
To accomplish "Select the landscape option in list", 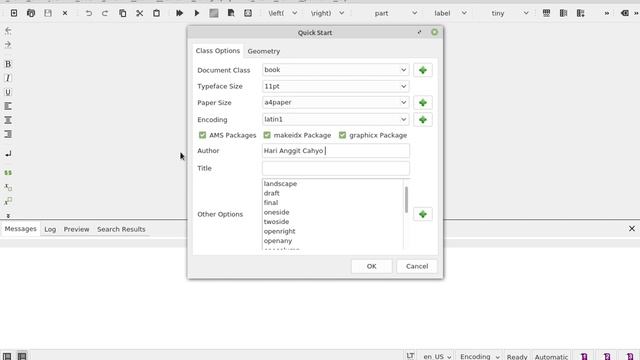I will click(x=280, y=184).
